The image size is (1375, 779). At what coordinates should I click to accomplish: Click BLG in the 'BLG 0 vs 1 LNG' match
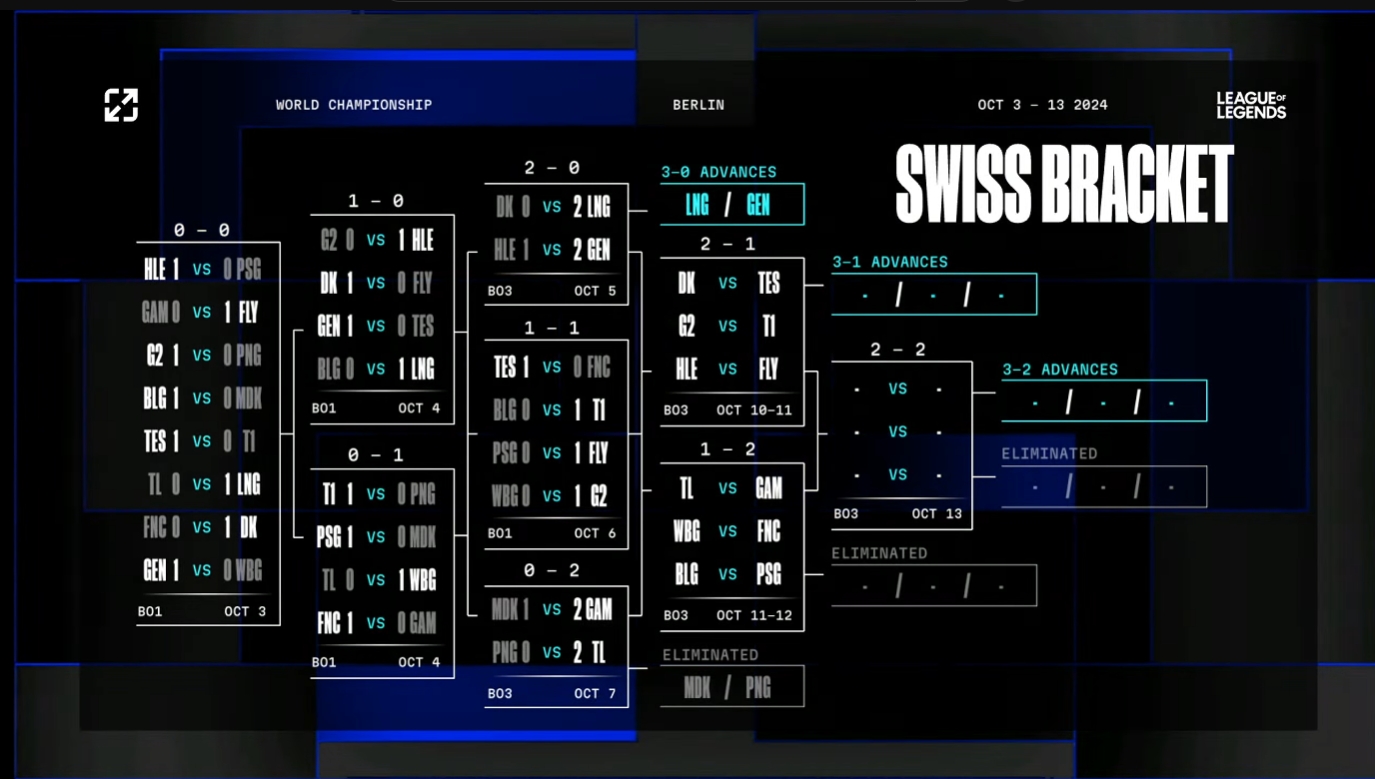pyautogui.click(x=328, y=369)
